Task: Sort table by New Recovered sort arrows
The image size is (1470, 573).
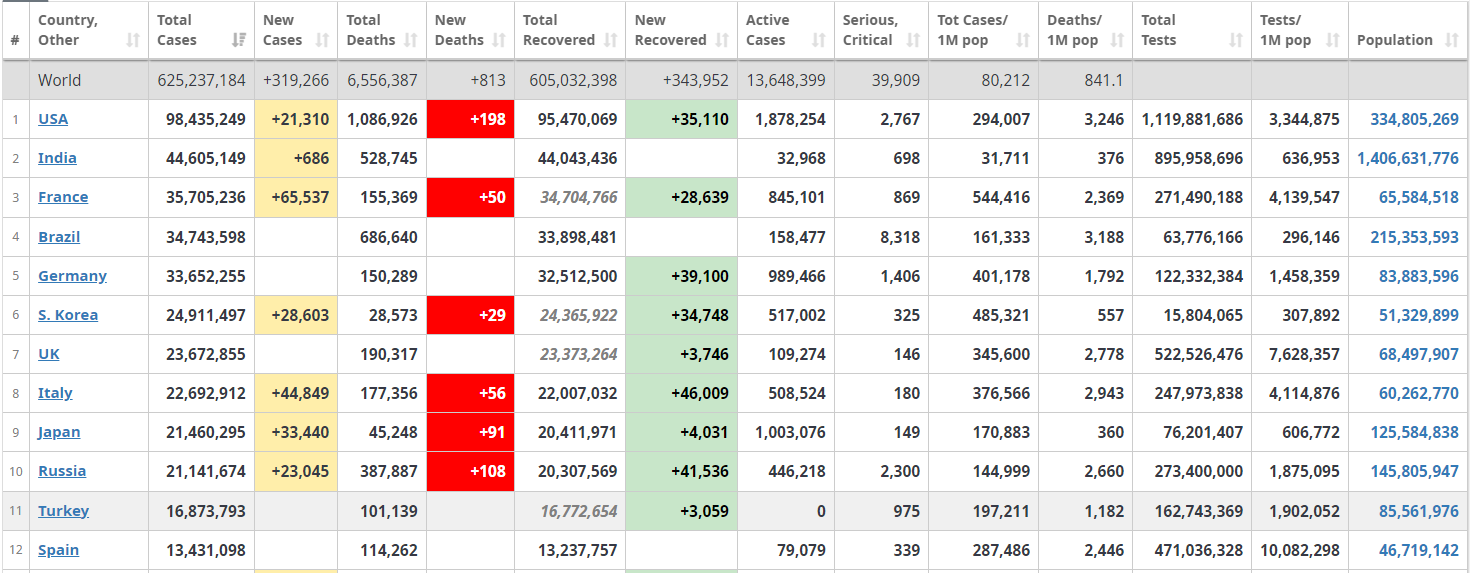Action: click(x=721, y=40)
